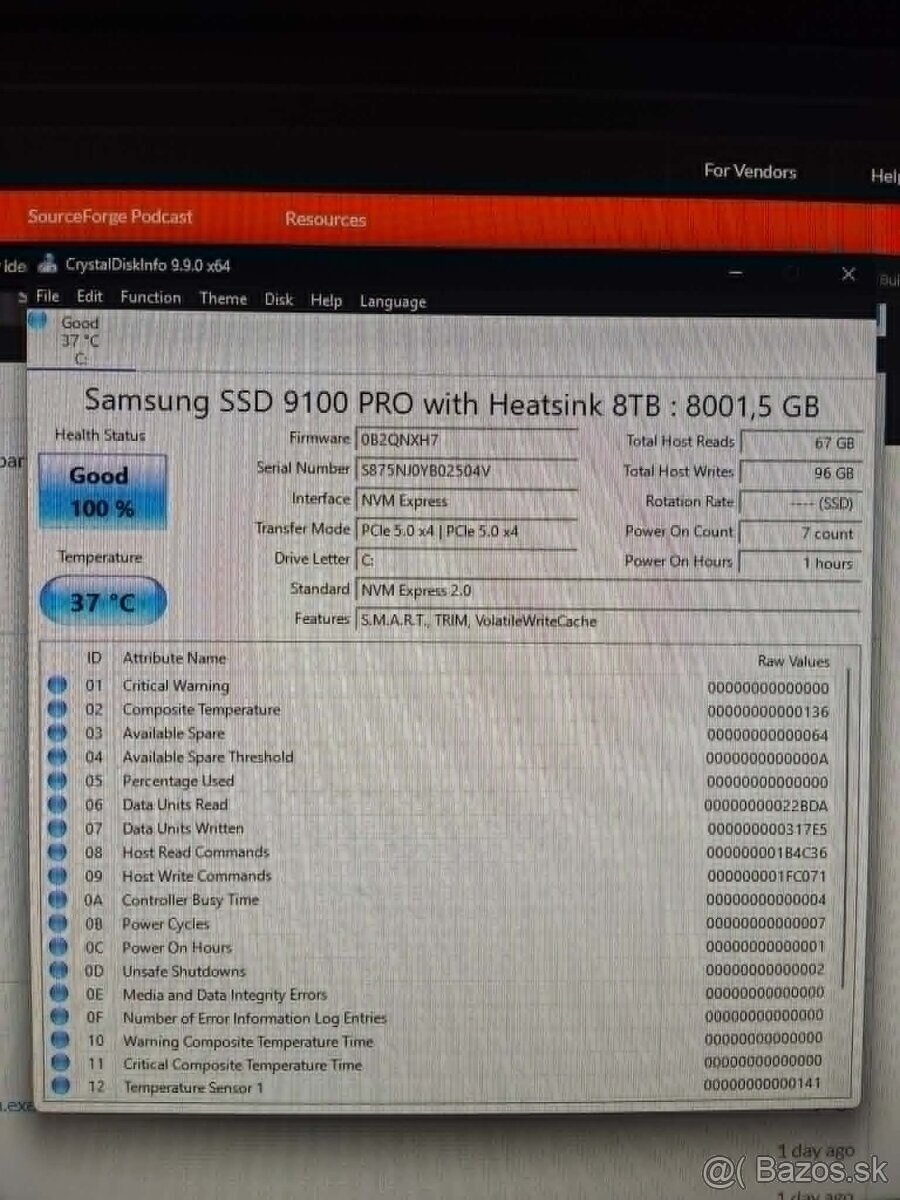This screenshot has height=1200, width=900.
Task: Open the Edit menu
Action: pyautogui.click(x=90, y=296)
